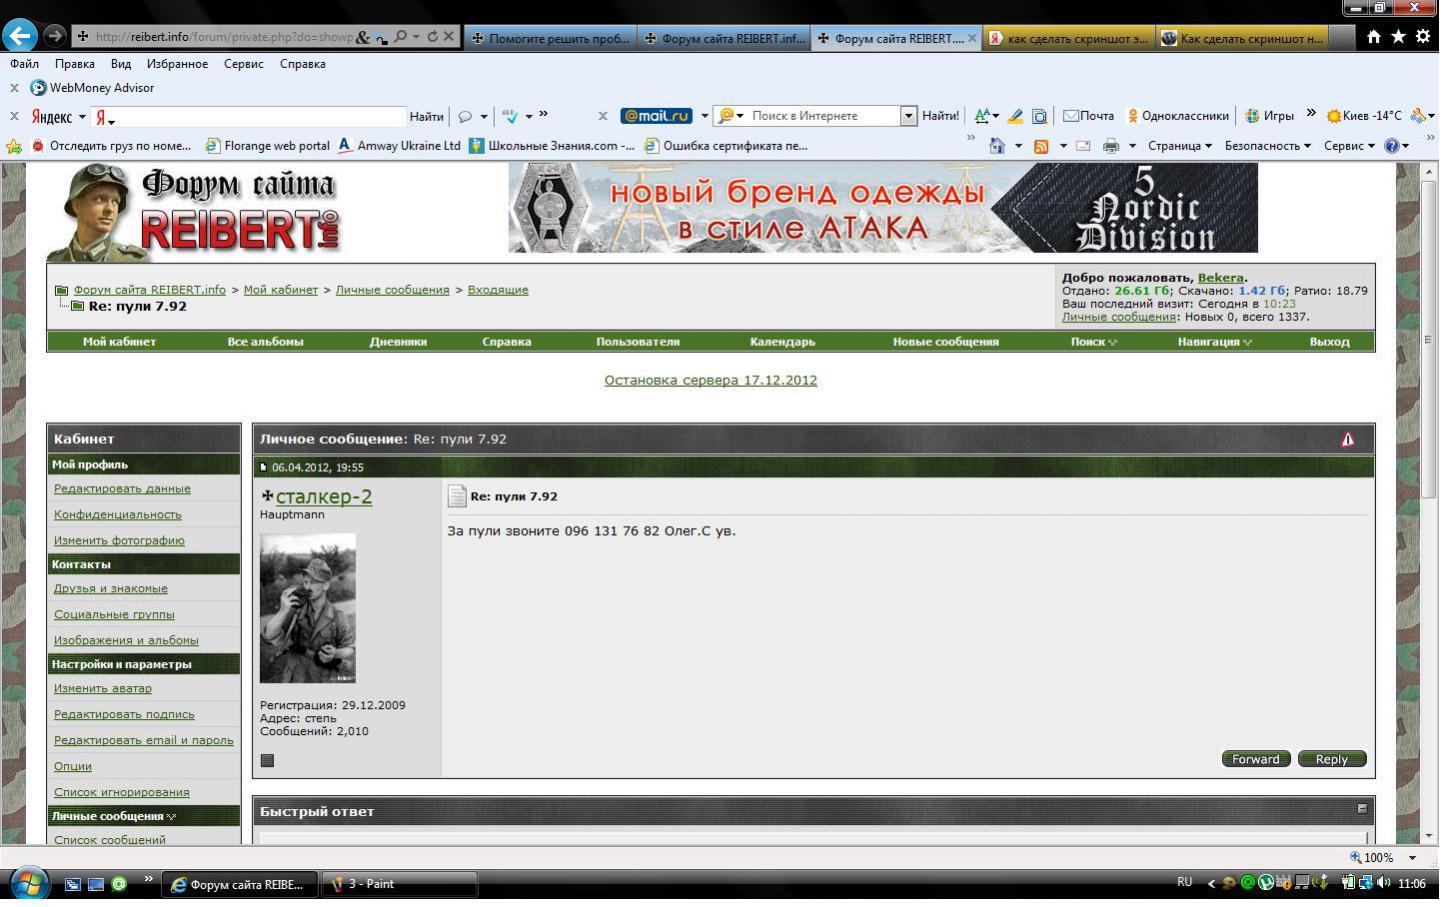Expand the command bar Сервис dropdown
The height and width of the screenshot is (907, 1451).
click(1349, 146)
